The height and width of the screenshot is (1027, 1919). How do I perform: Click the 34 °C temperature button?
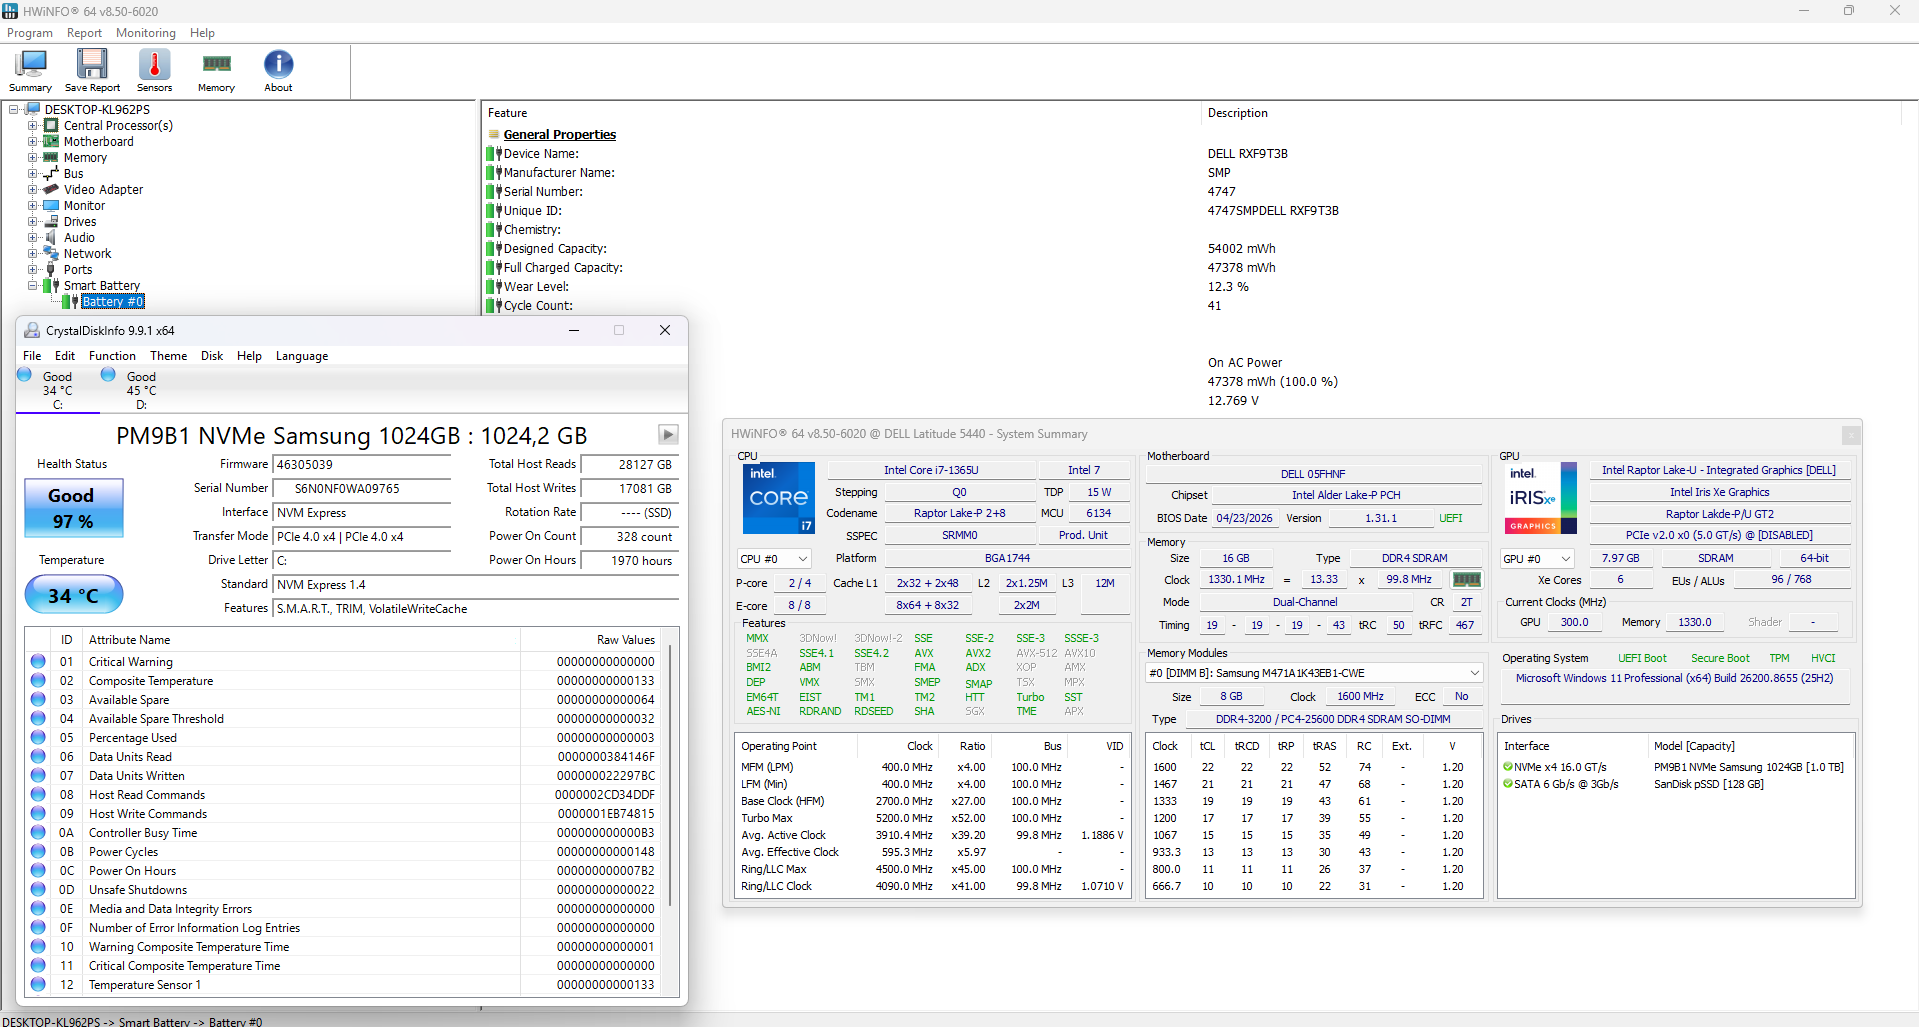[x=74, y=595]
